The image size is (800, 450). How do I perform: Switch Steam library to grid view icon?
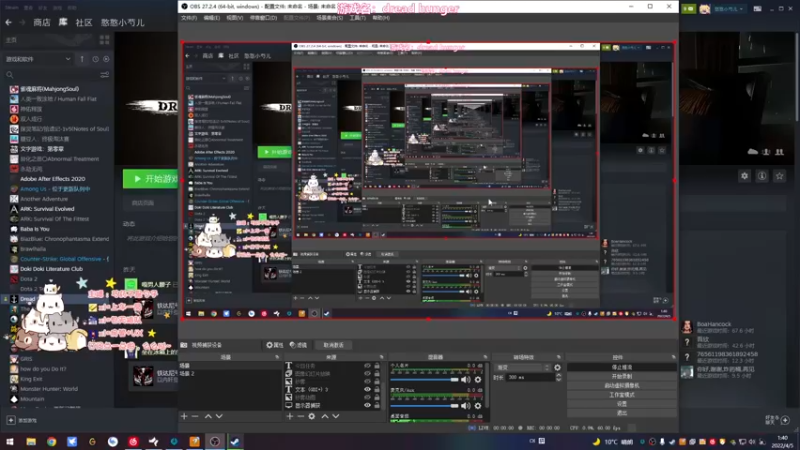click(105, 40)
